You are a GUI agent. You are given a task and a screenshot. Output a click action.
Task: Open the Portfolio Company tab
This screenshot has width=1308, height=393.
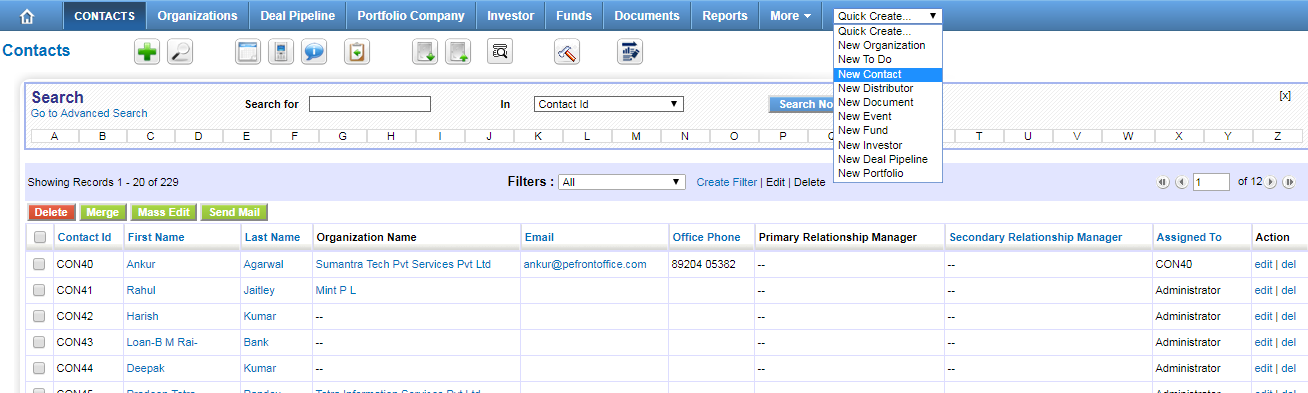pyautogui.click(x=411, y=16)
